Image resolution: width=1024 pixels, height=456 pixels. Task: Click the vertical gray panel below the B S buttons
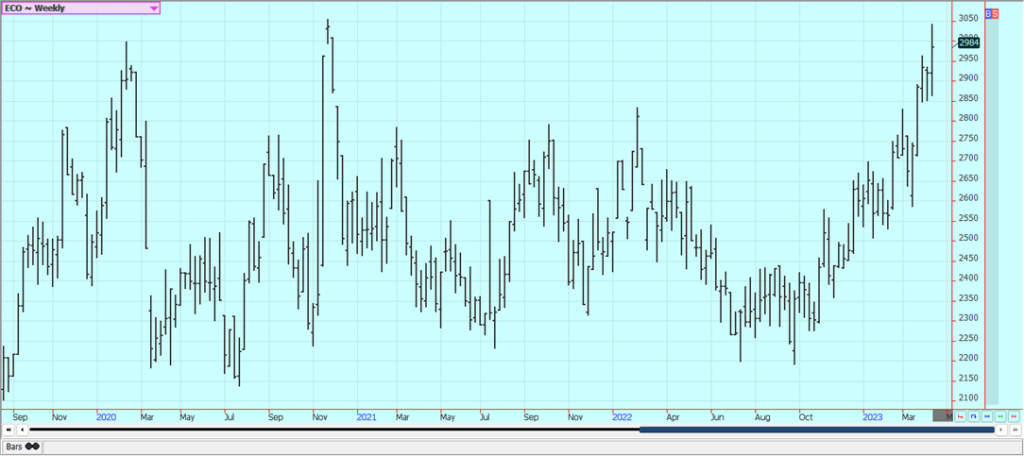(992, 212)
